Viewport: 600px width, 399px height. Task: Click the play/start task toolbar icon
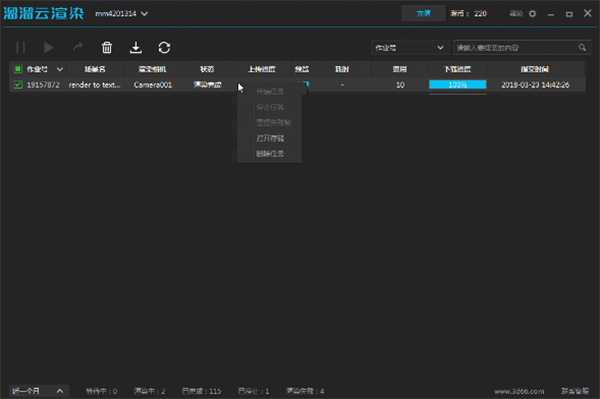click(49, 47)
